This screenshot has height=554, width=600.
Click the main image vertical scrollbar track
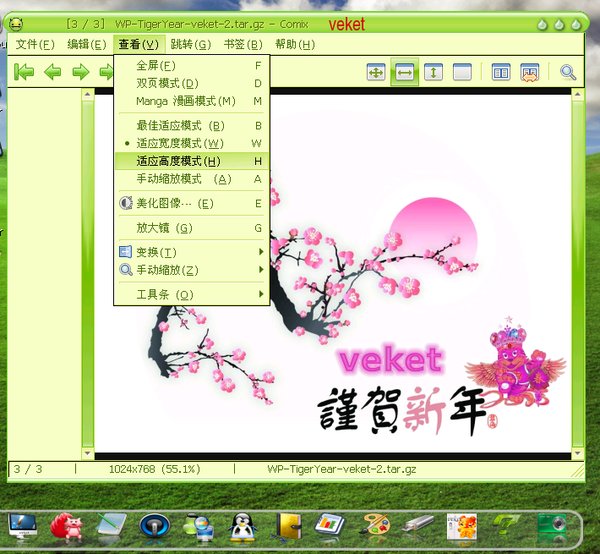577,274
